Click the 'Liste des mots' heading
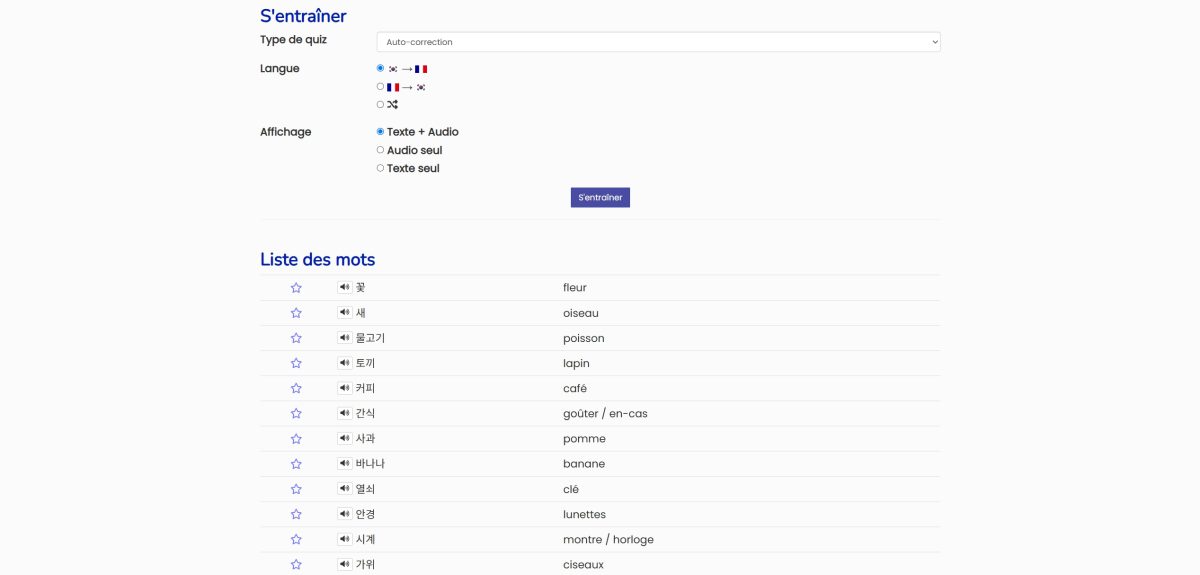This screenshot has width=1200, height=575. [x=318, y=259]
